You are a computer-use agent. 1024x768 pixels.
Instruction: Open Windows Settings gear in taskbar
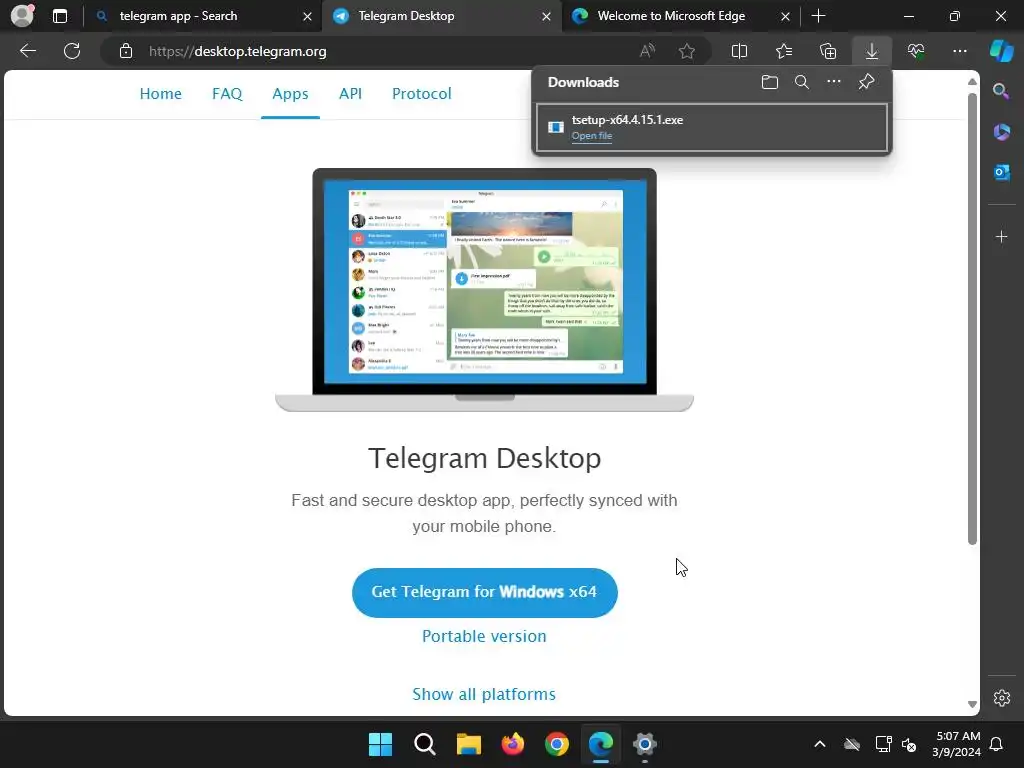(x=645, y=744)
